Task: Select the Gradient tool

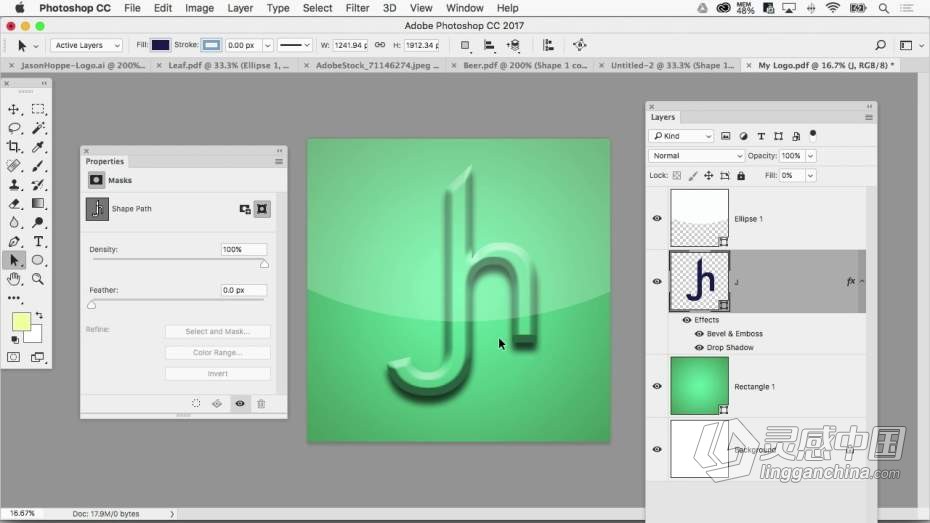Action: pyautogui.click(x=38, y=204)
